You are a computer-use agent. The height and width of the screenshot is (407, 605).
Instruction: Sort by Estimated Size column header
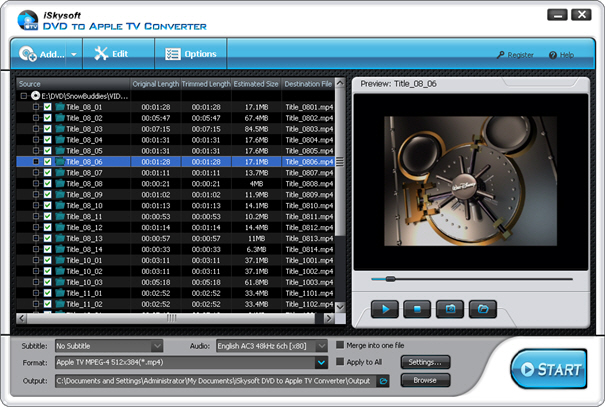click(x=256, y=84)
